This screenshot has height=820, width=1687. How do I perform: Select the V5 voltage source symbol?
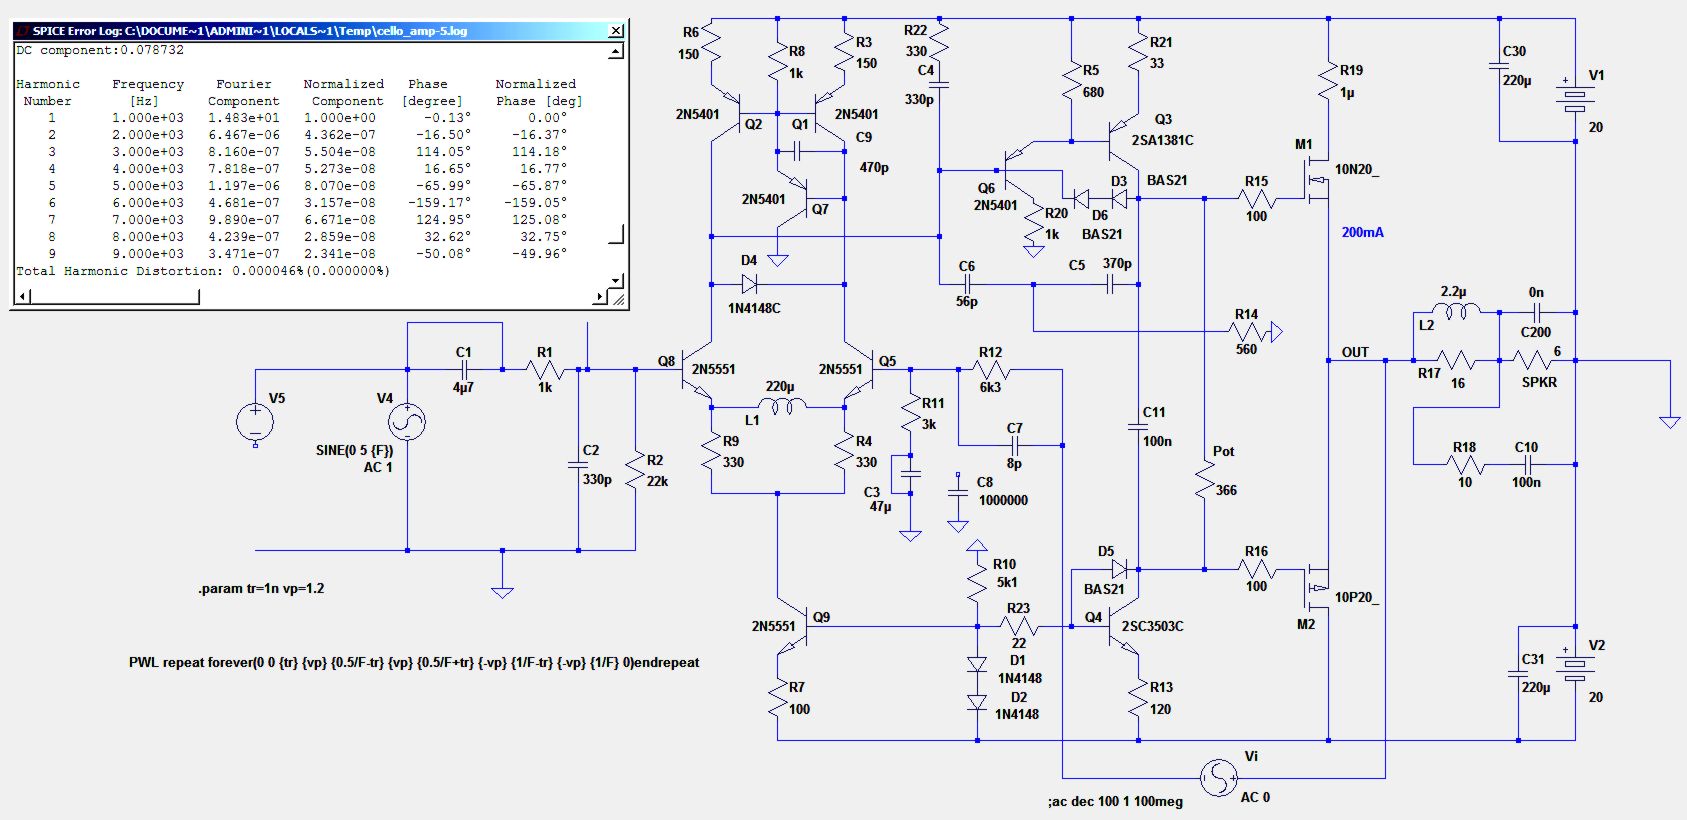[x=255, y=422]
